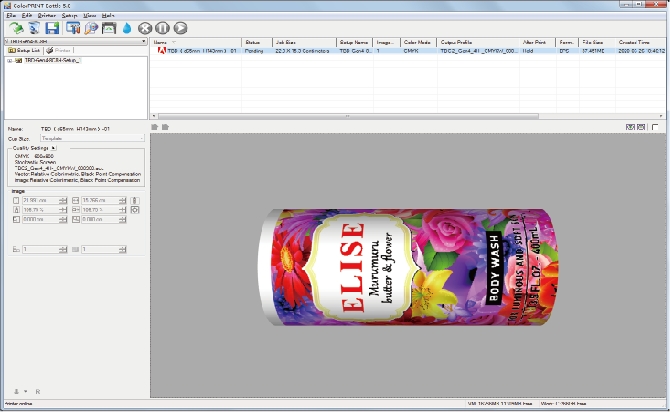Open the Printer menu

[47, 17]
